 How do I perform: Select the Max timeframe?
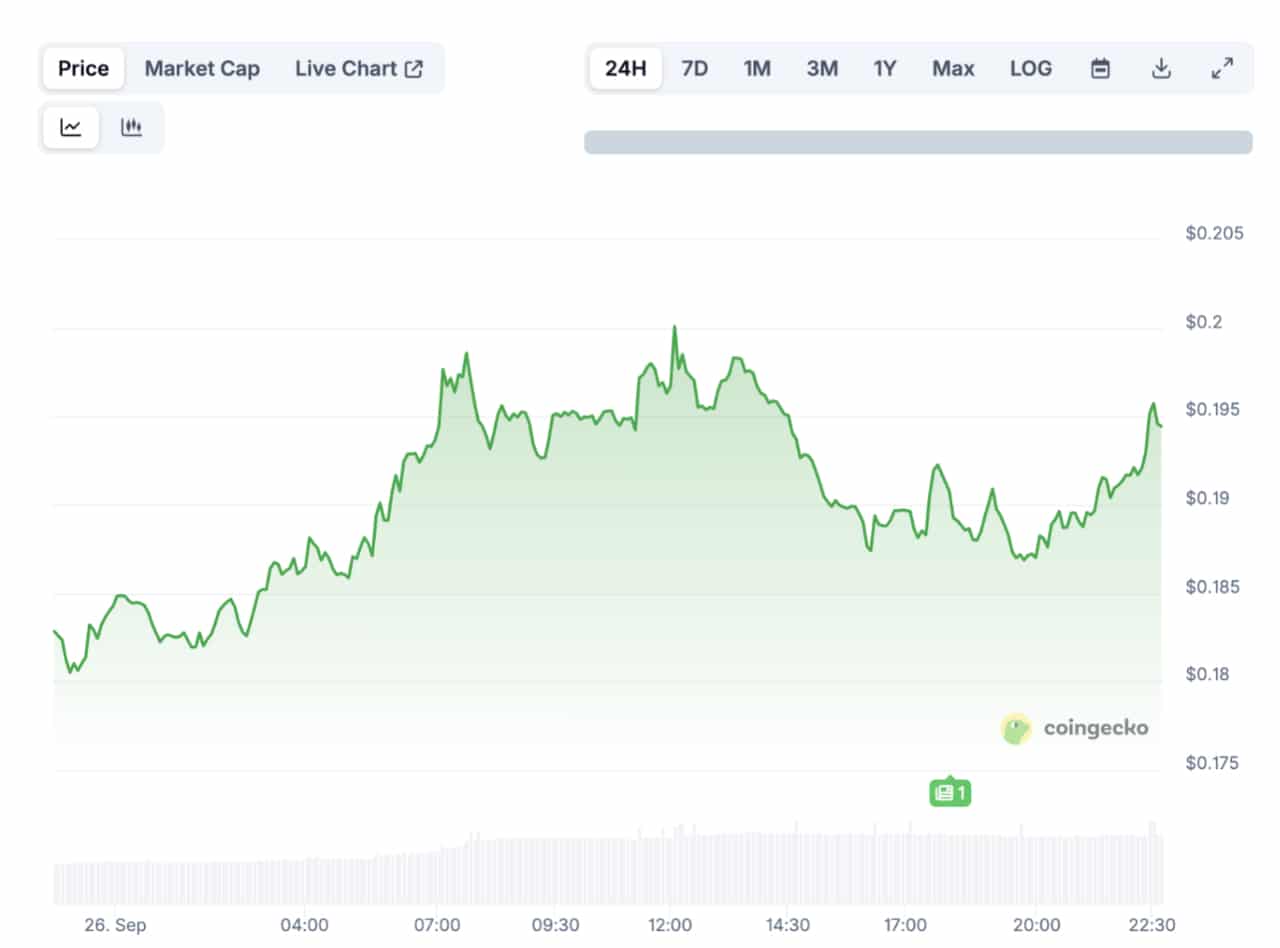[953, 68]
